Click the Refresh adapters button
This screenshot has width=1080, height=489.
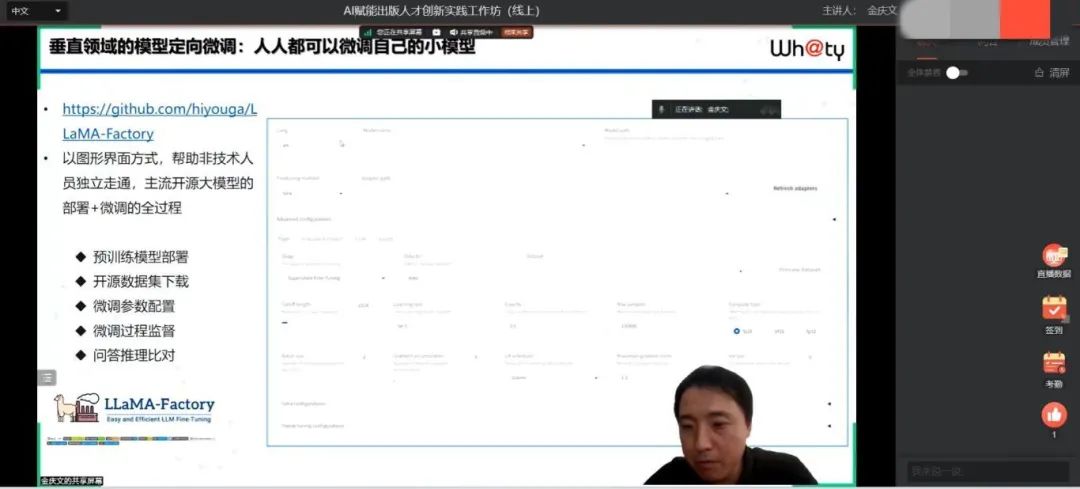click(x=796, y=188)
